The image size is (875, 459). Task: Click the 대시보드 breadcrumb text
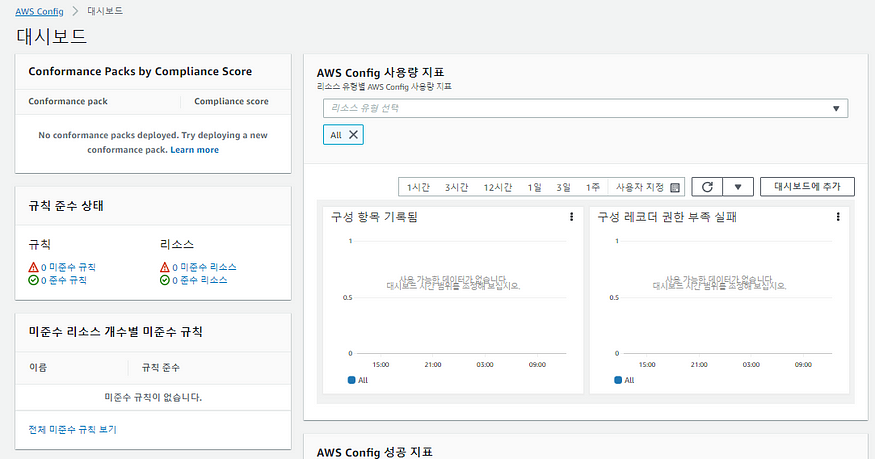click(x=105, y=11)
